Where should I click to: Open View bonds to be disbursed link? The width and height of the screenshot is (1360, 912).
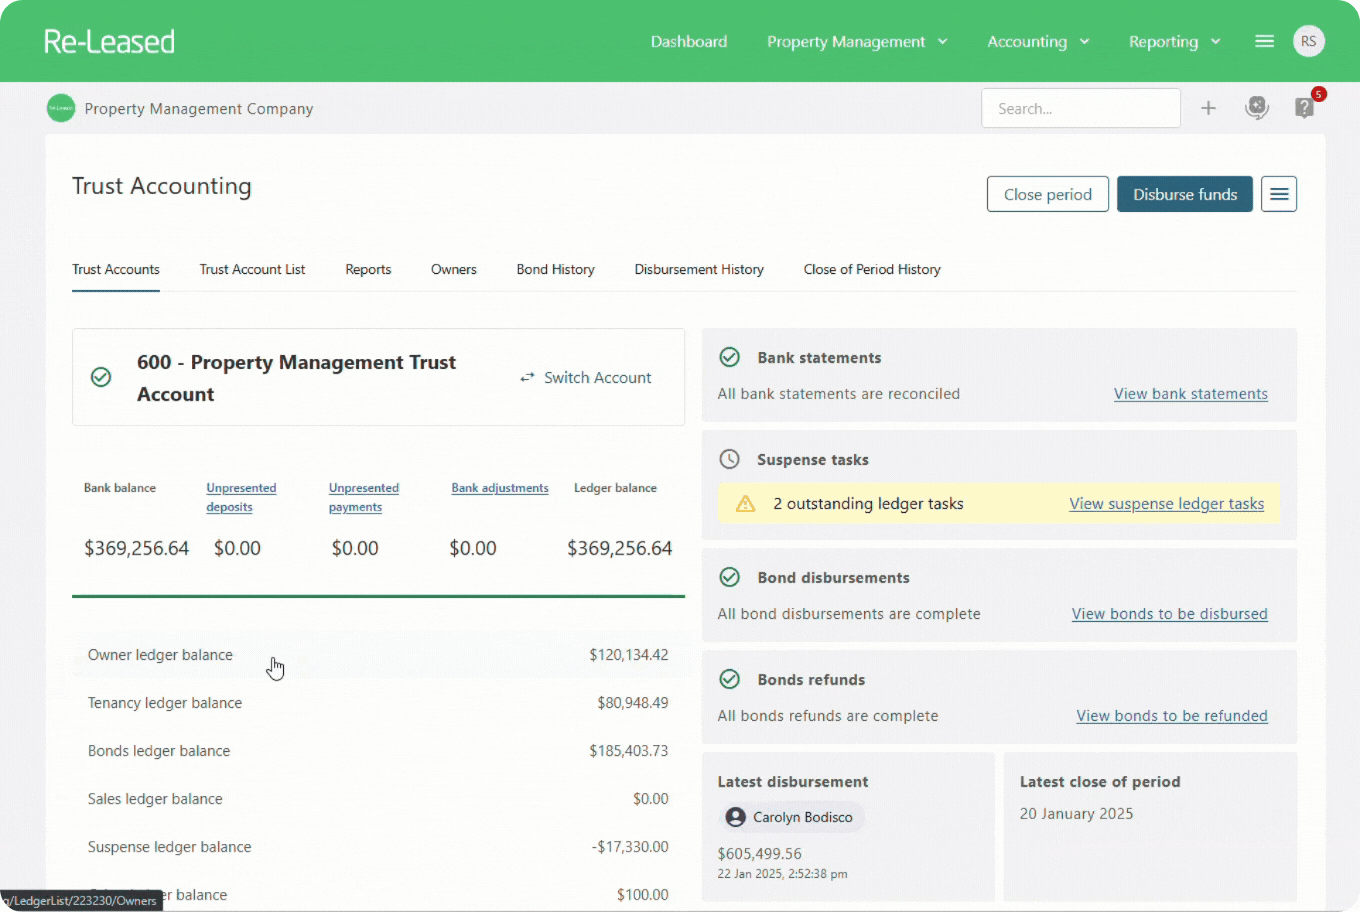pyautogui.click(x=1170, y=614)
